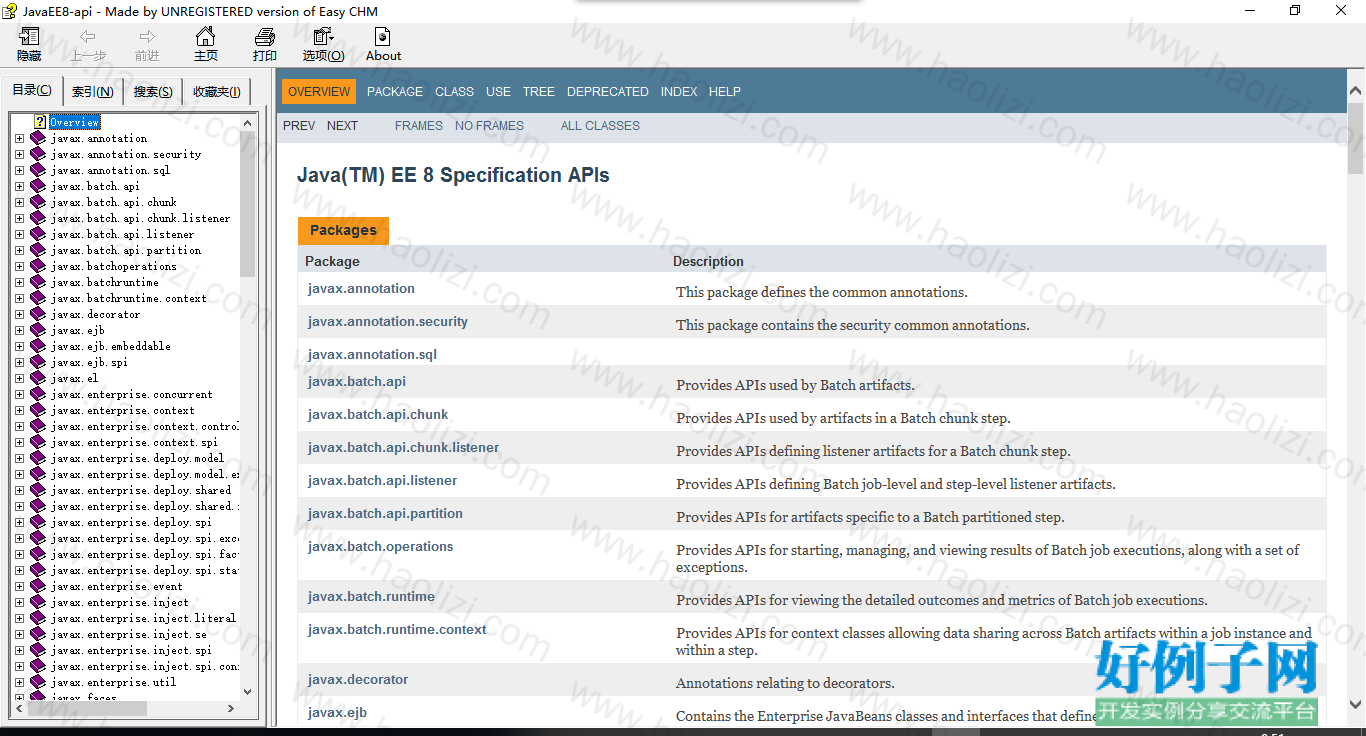Click the right arrow of tree horizontal scrollbar

pos(231,707)
